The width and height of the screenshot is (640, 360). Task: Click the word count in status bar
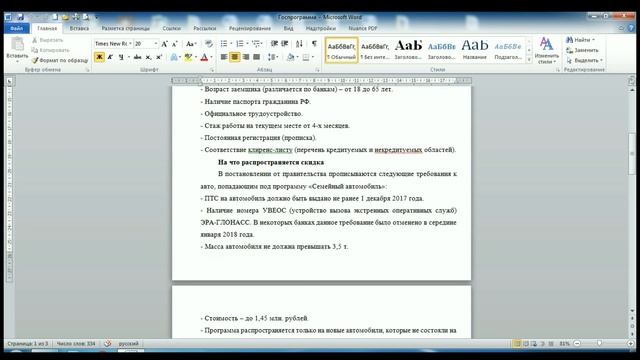pyautogui.click(x=76, y=344)
